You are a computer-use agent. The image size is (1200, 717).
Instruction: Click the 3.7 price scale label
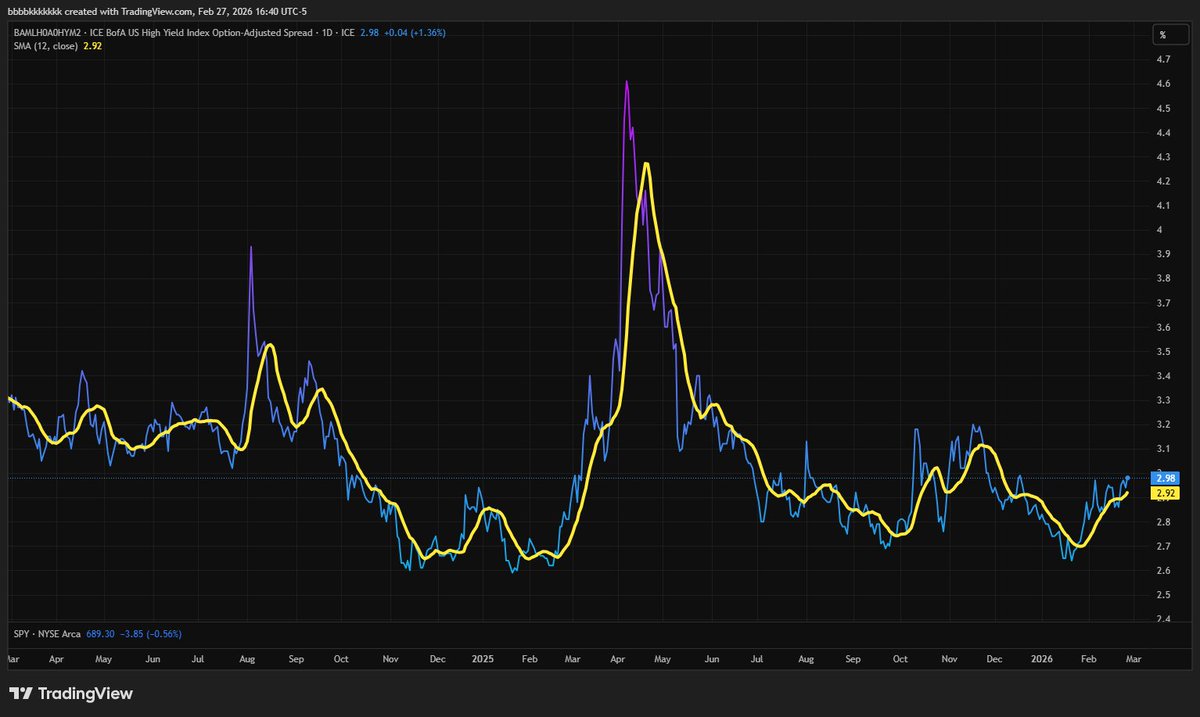click(1163, 303)
